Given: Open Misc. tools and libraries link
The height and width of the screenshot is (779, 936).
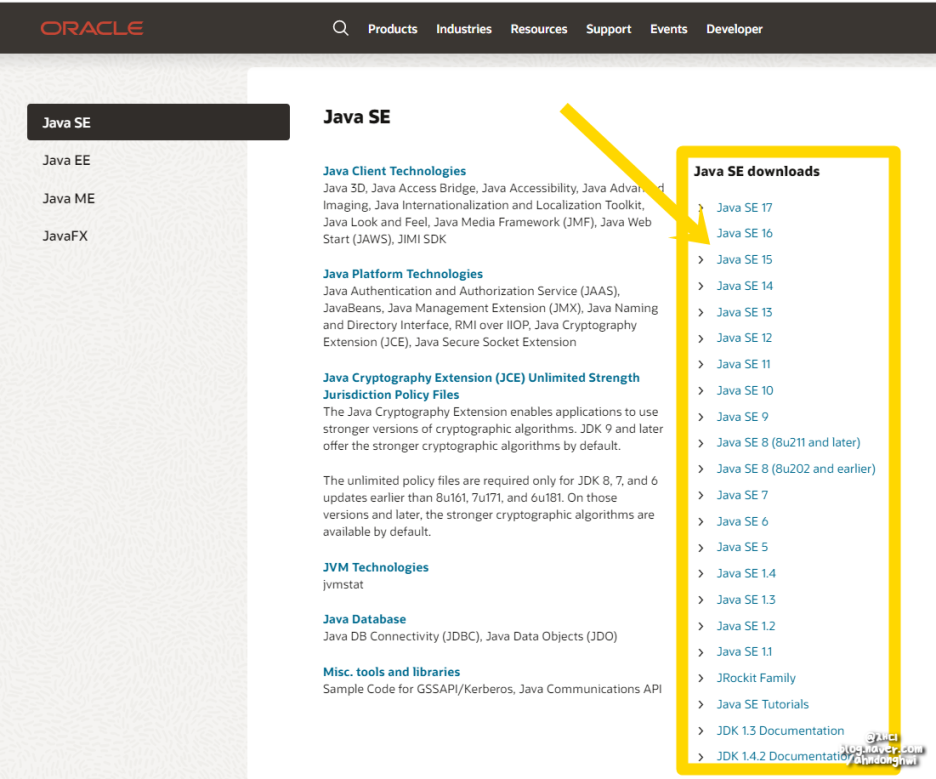Looking at the screenshot, I should click(392, 672).
